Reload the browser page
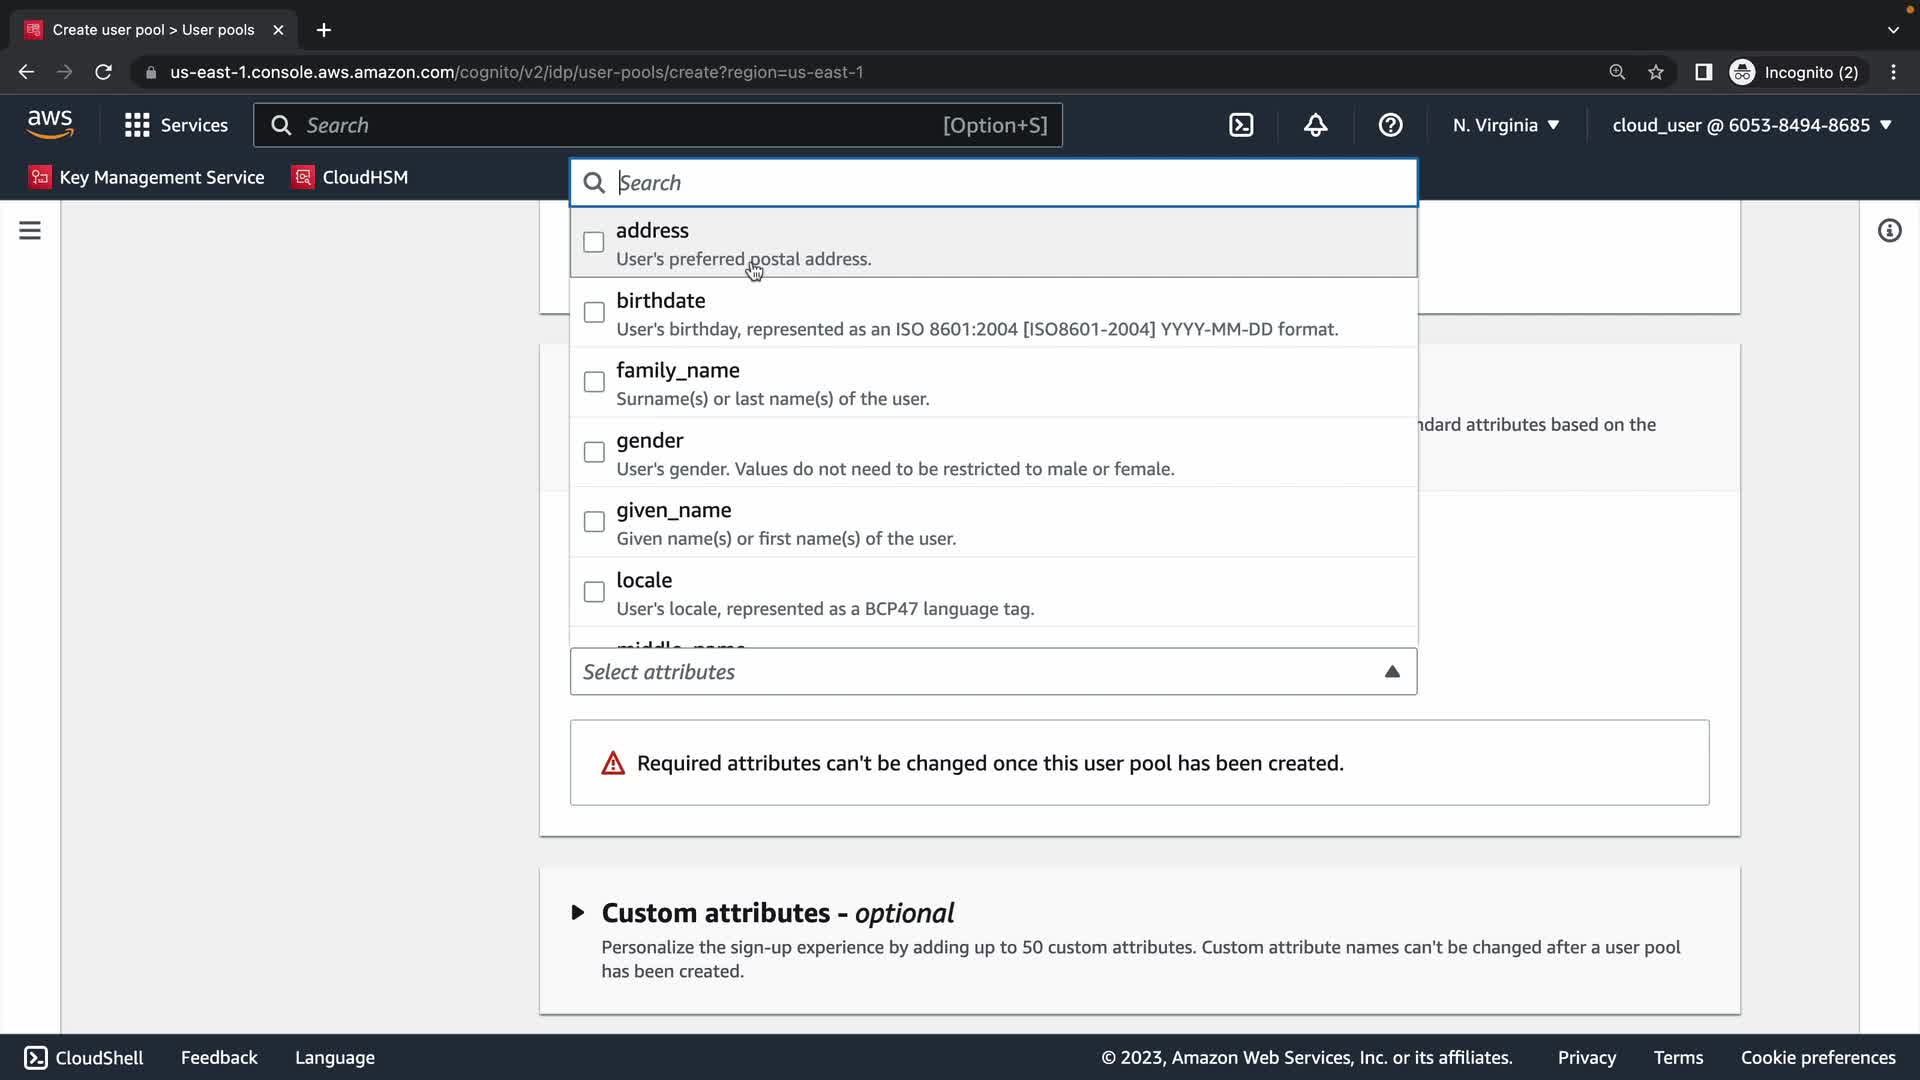The height and width of the screenshot is (1080, 1920). [x=103, y=72]
